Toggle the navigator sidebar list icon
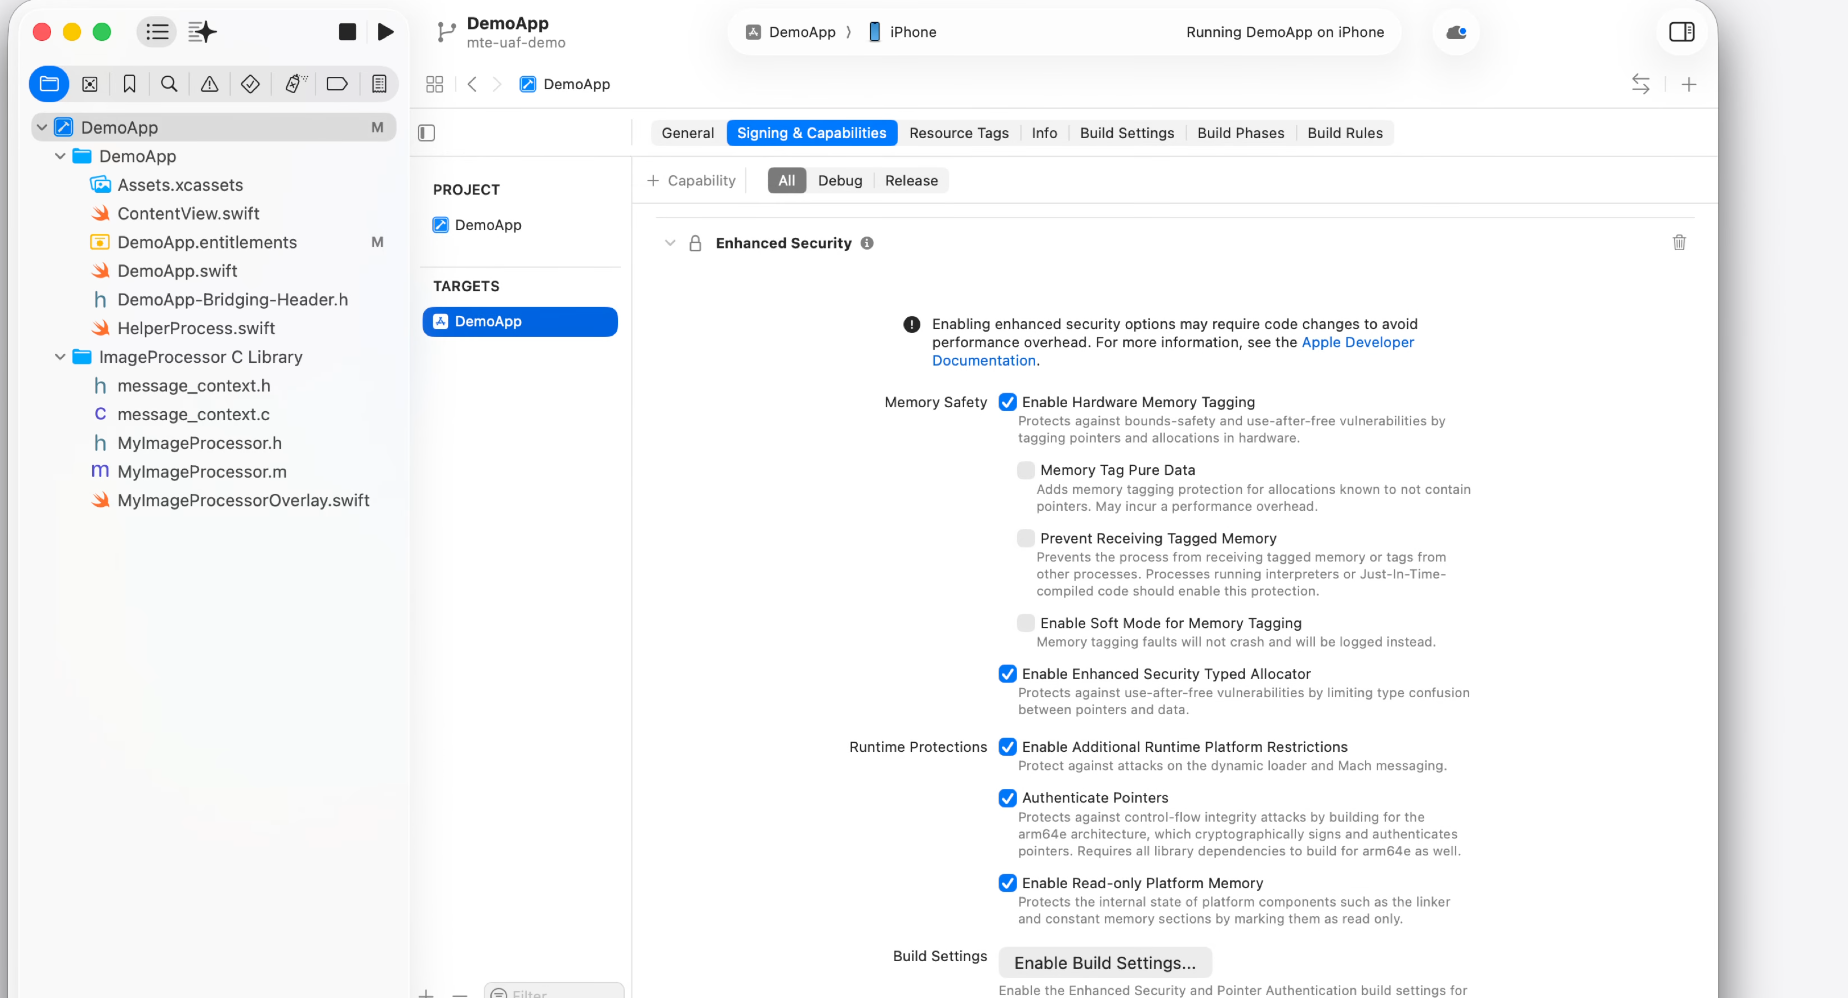The width and height of the screenshot is (1848, 998). (x=157, y=32)
